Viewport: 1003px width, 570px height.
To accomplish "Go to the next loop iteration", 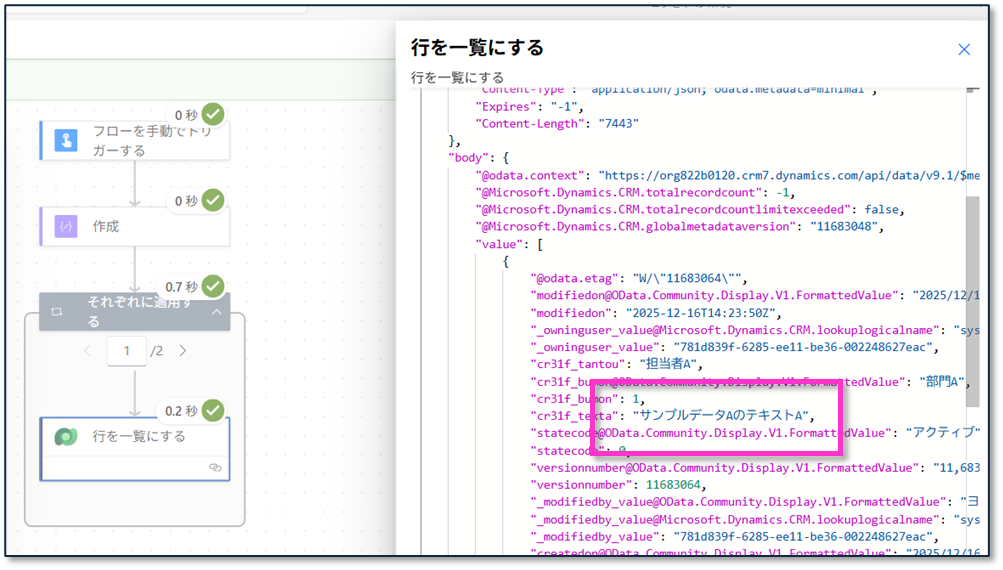I will pos(182,351).
